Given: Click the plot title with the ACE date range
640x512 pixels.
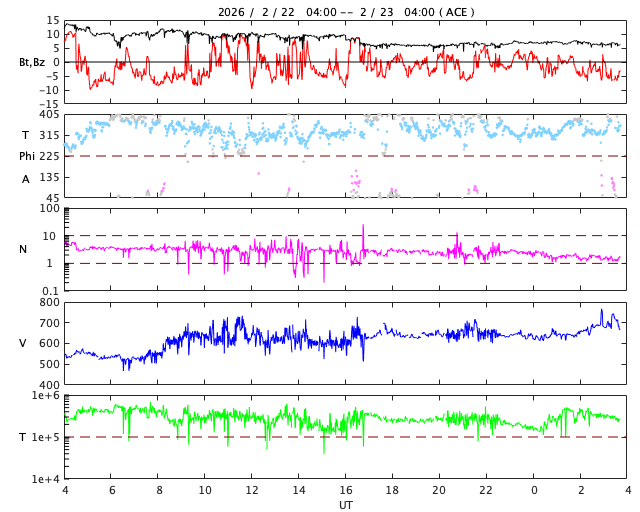Looking at the screenshot, I should [x=346, y=12].
